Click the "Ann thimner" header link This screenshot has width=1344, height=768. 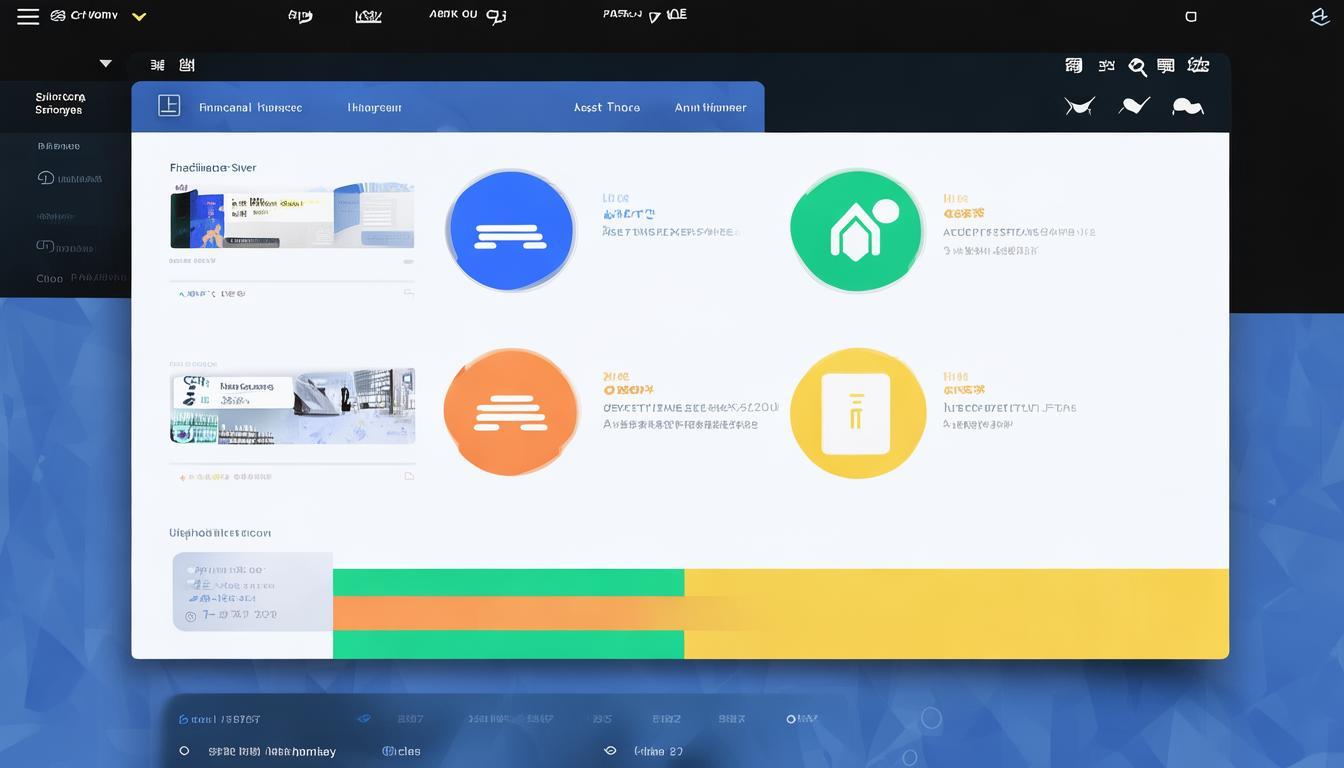pyautogui.click(x=710, y=107)
